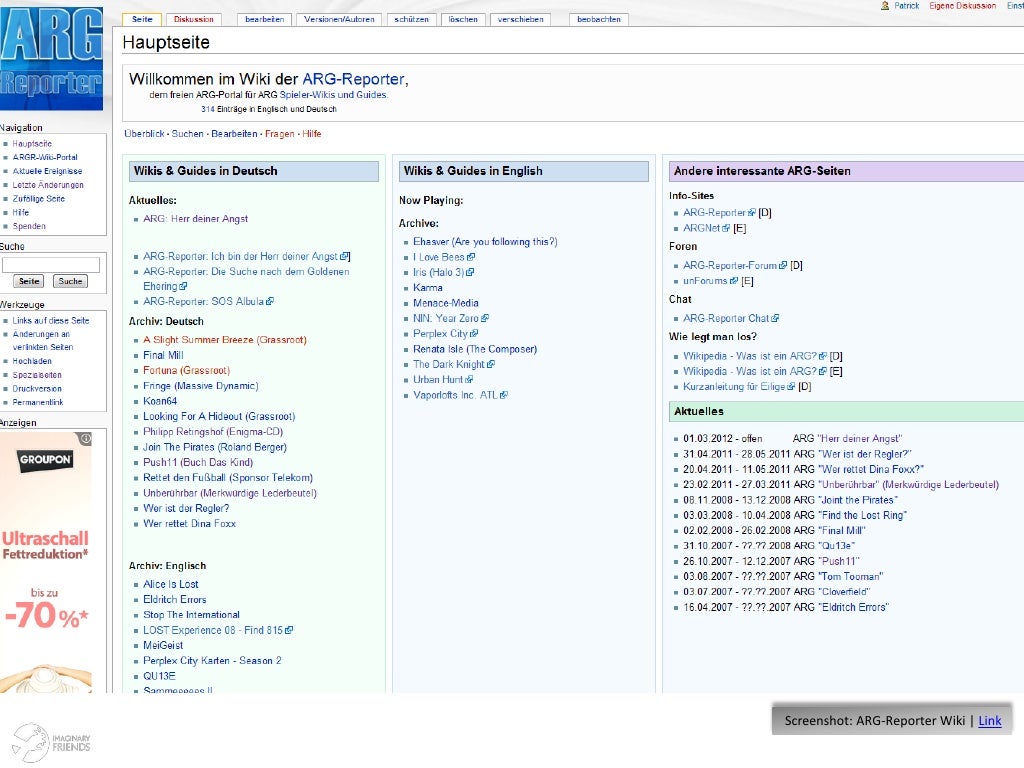1024x768 pixels.
Task: Open ARG-Reporter-Forum link
Action: pos(735,266)
